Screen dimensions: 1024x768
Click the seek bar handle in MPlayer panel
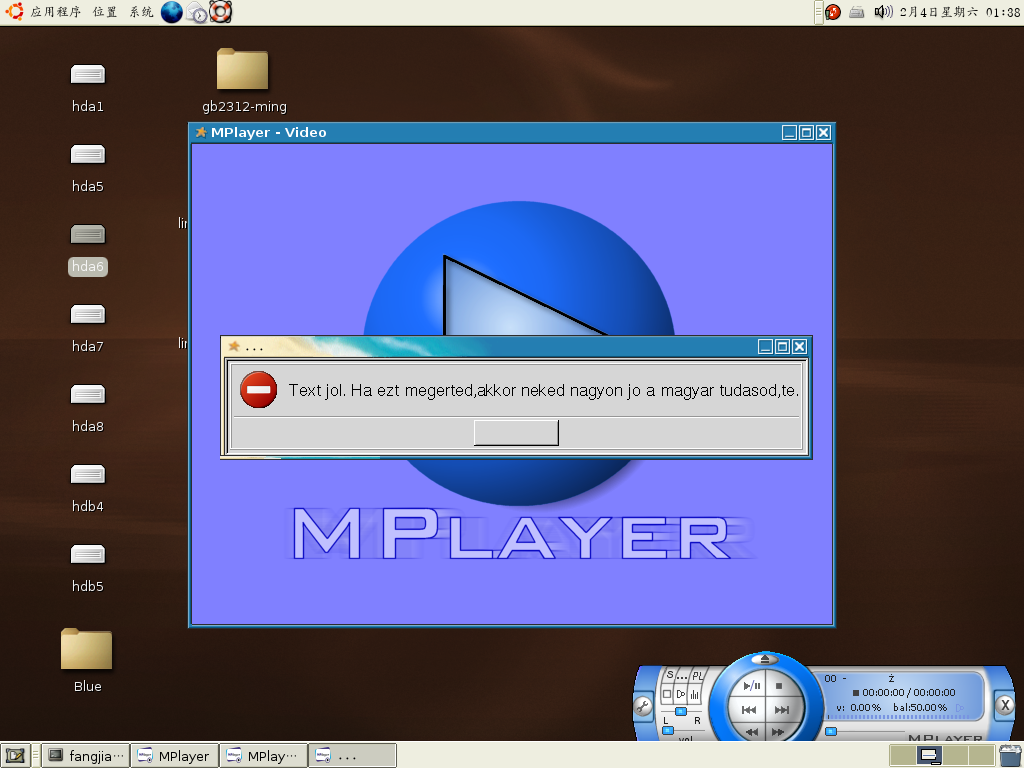(831, 731)
